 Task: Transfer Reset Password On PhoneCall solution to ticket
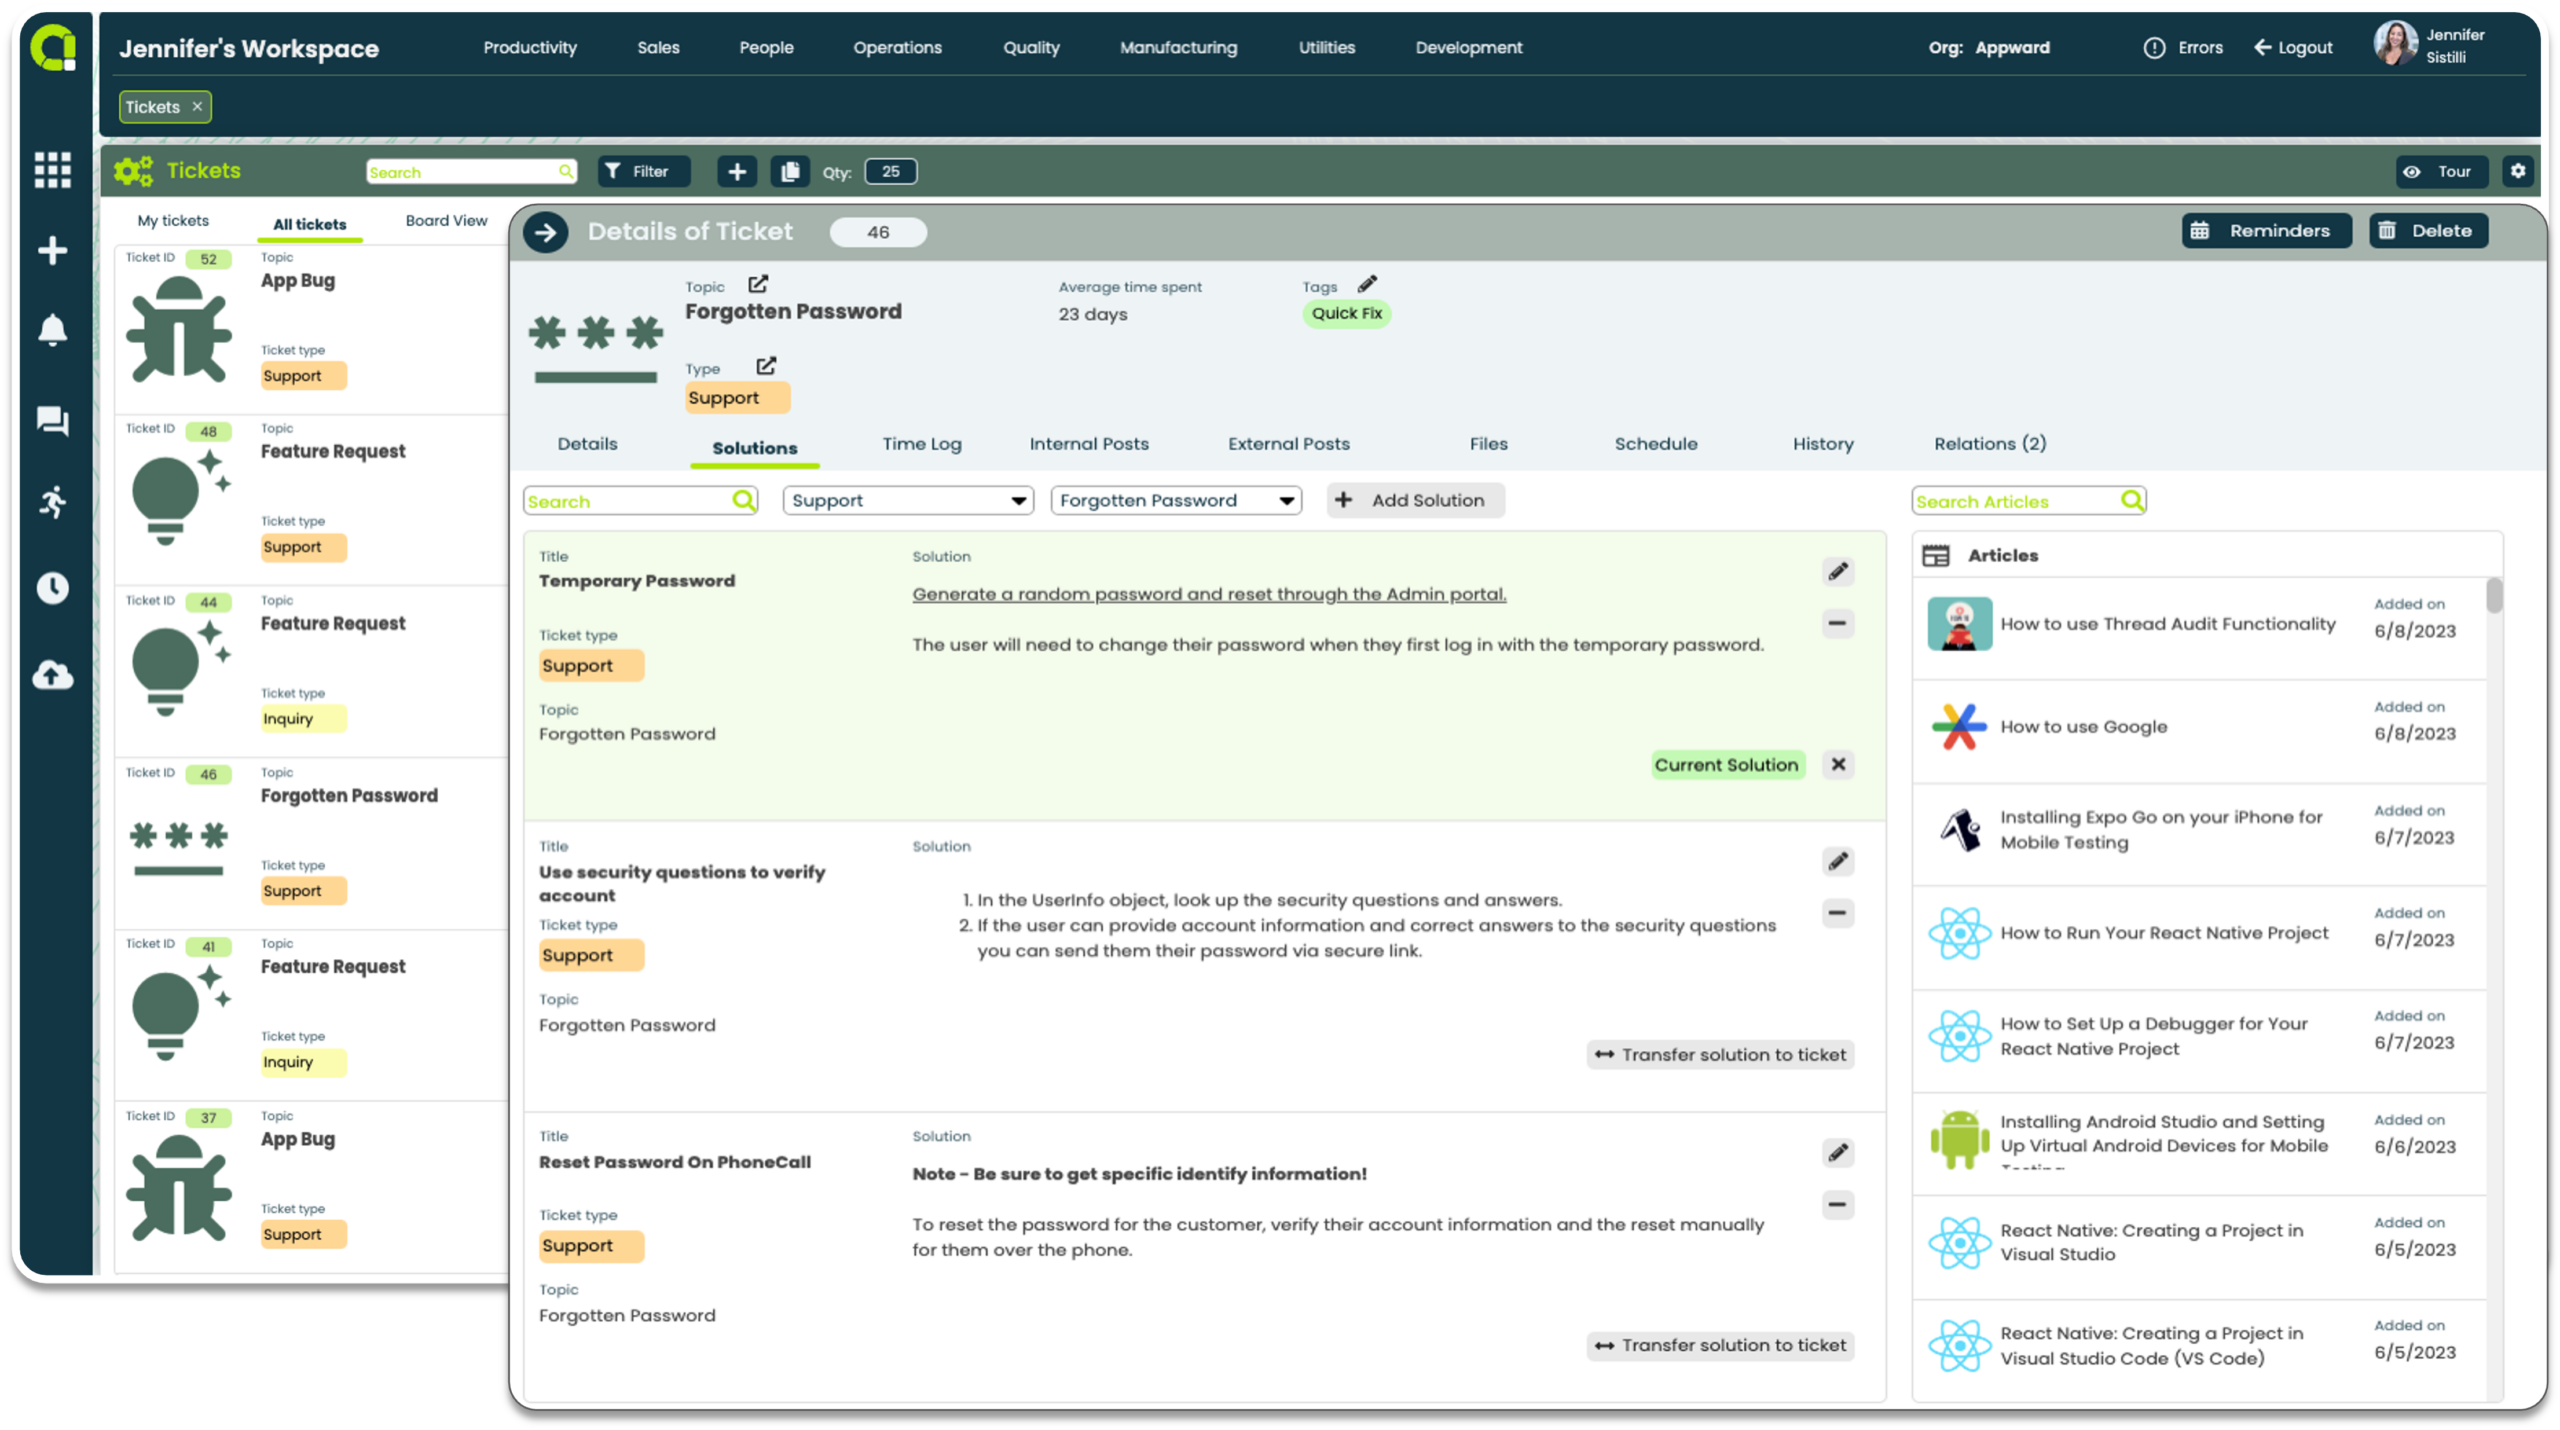[x=1719, y=1345]
